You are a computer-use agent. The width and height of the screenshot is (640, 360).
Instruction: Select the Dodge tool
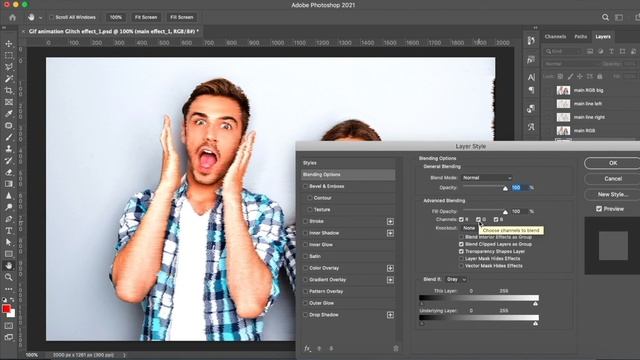pos(9,207)
